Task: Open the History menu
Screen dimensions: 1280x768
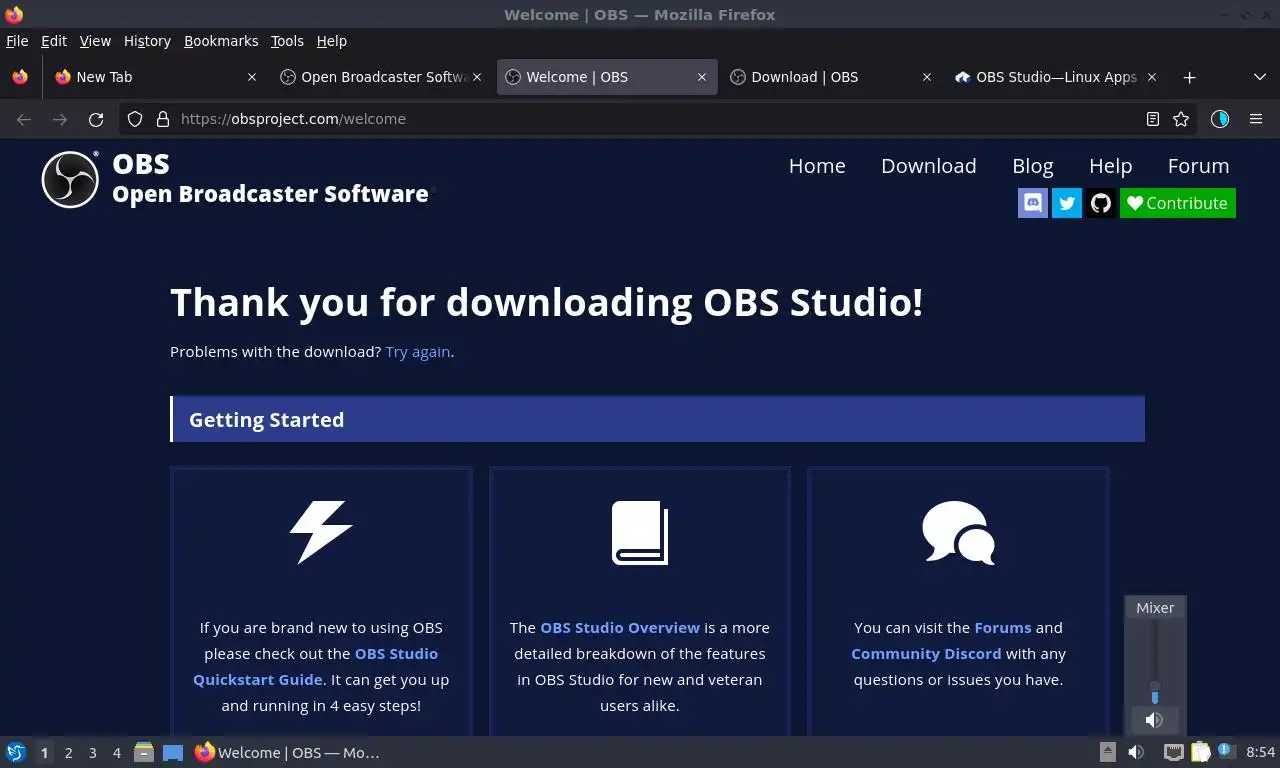Action: pyautogui.click(x=147, y=41)
